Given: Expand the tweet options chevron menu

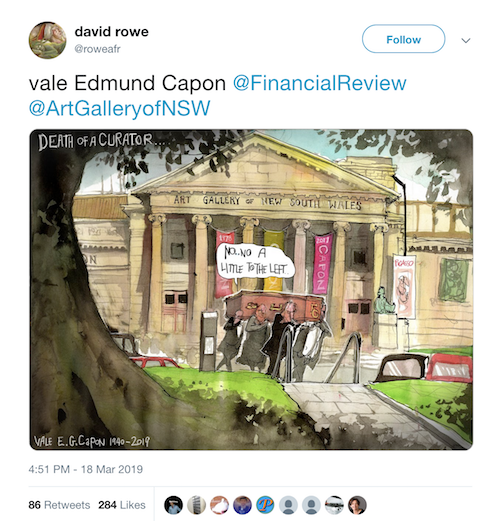Looking at the screenshot, I should [x=466, y=40].
